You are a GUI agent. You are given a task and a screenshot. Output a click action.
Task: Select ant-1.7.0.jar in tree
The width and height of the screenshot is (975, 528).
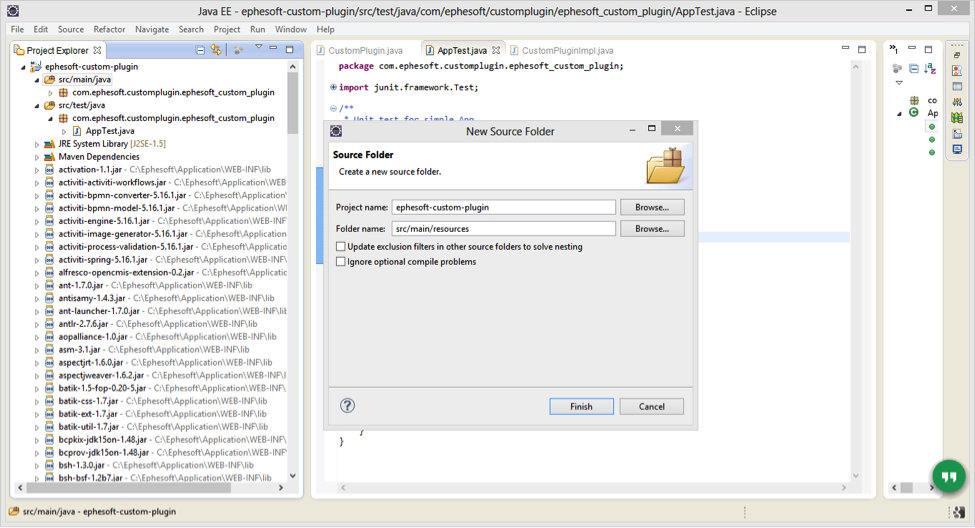click(81, 285)
